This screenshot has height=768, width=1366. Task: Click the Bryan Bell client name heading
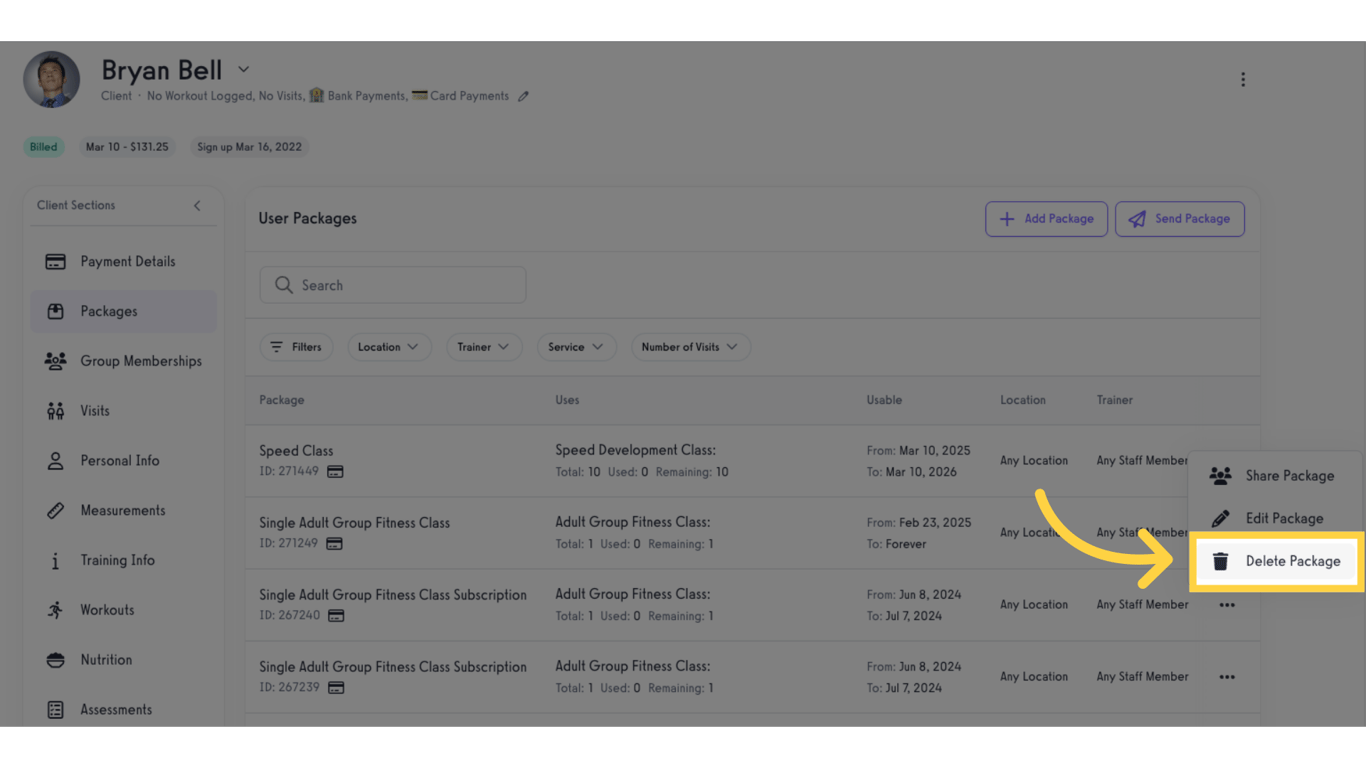coord(162,70)
